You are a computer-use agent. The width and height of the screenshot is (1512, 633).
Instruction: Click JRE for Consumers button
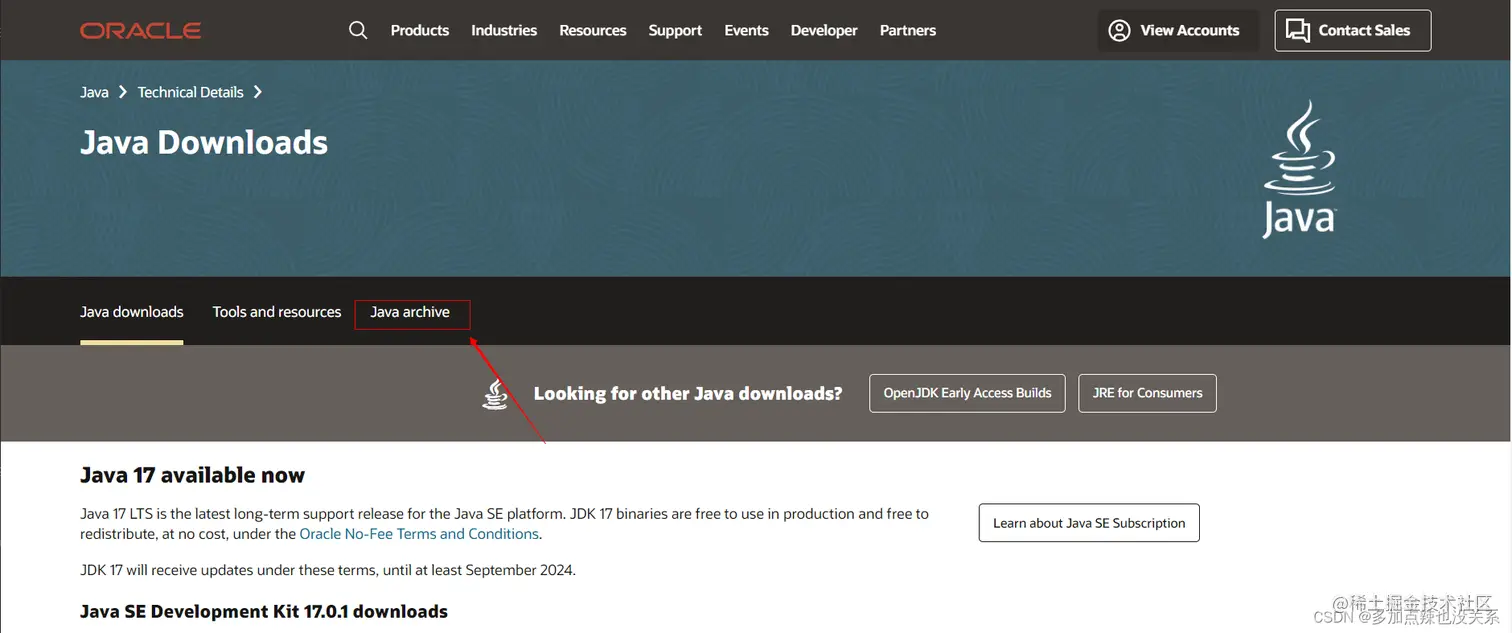(1147, 393)
